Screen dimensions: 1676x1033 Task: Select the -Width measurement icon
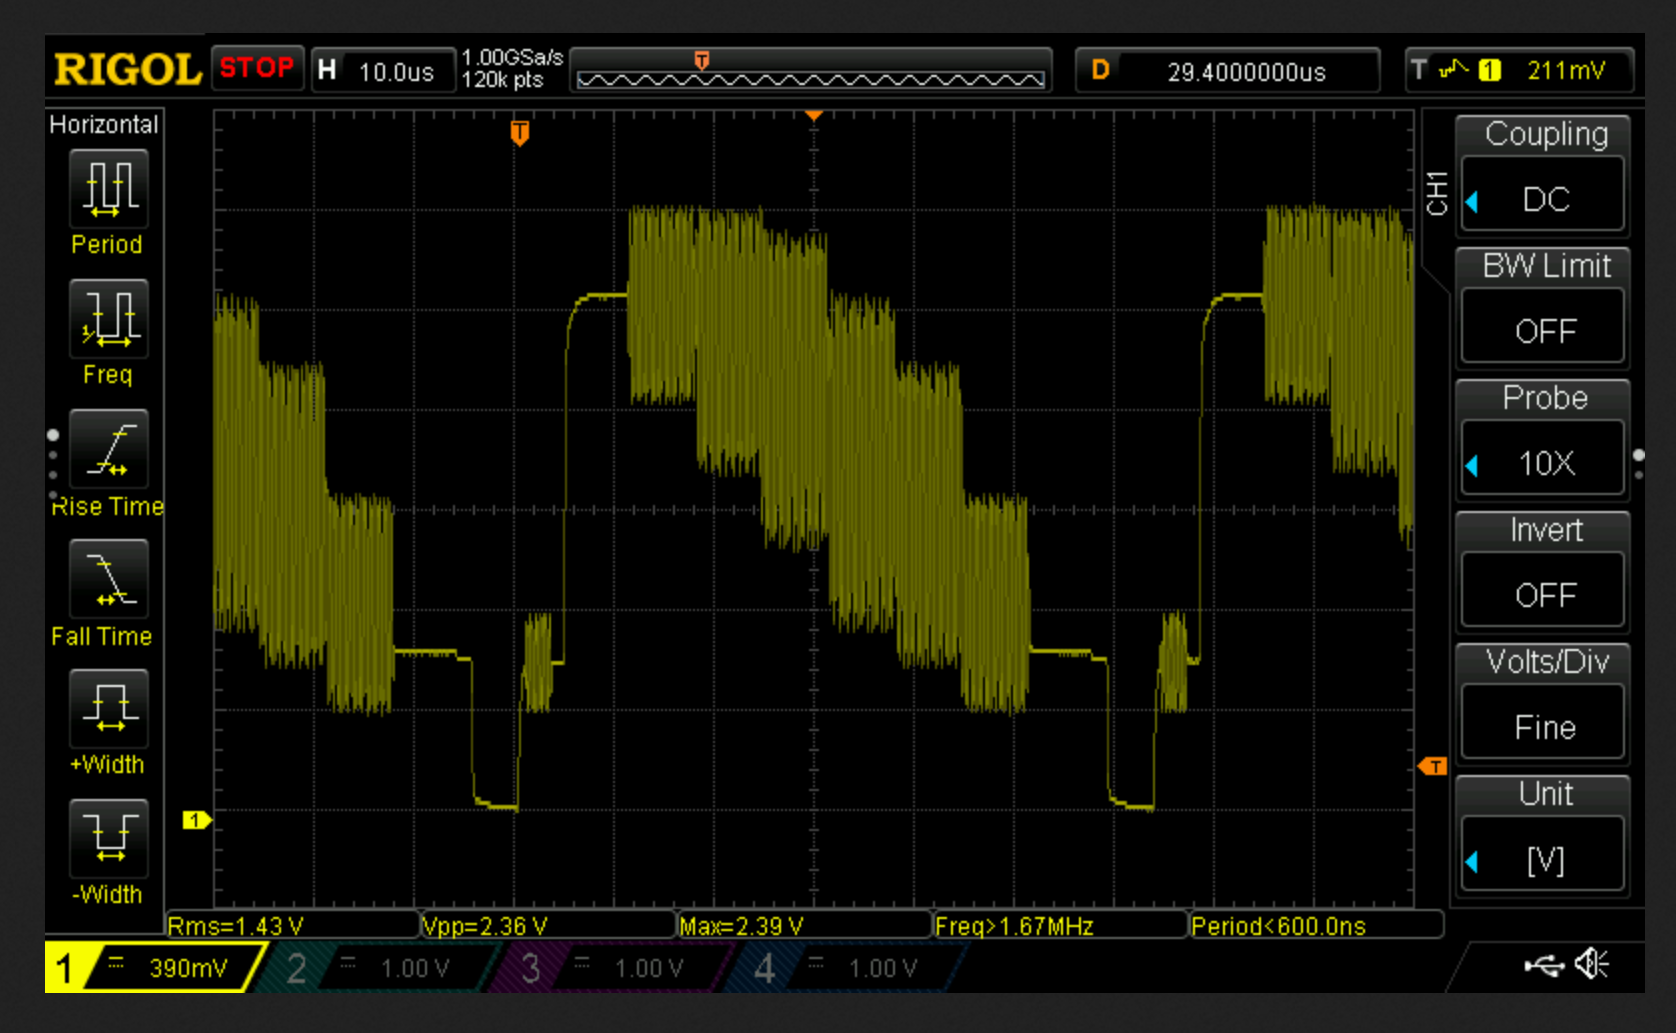point(109,839)
